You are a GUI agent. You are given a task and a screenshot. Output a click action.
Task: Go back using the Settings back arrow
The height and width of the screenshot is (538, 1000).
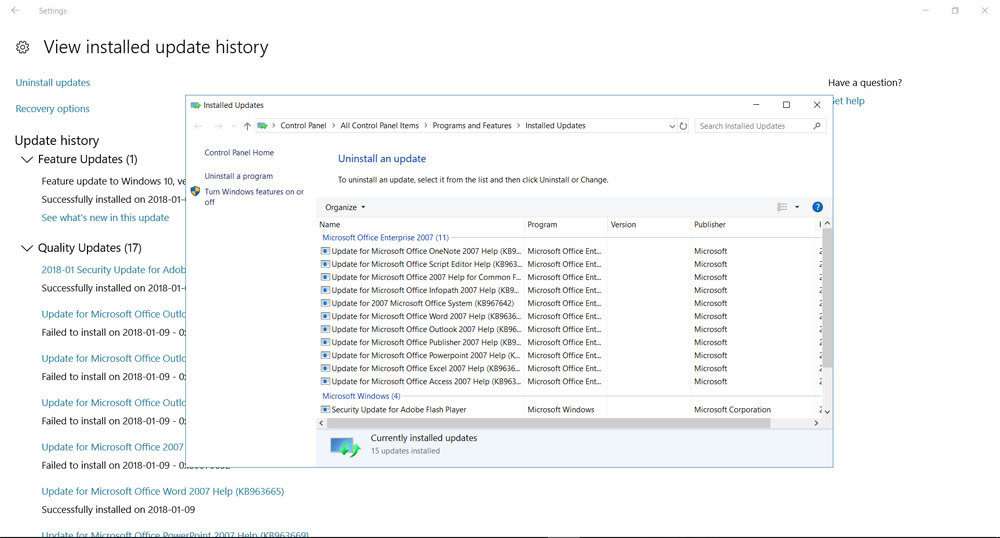[x=15, y=11]
